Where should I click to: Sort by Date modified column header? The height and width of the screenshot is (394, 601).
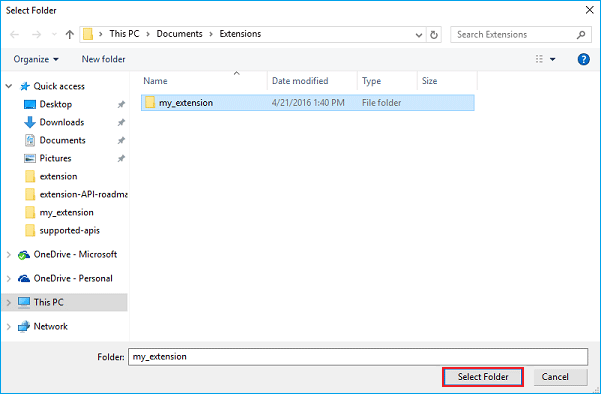click(300, 81)
